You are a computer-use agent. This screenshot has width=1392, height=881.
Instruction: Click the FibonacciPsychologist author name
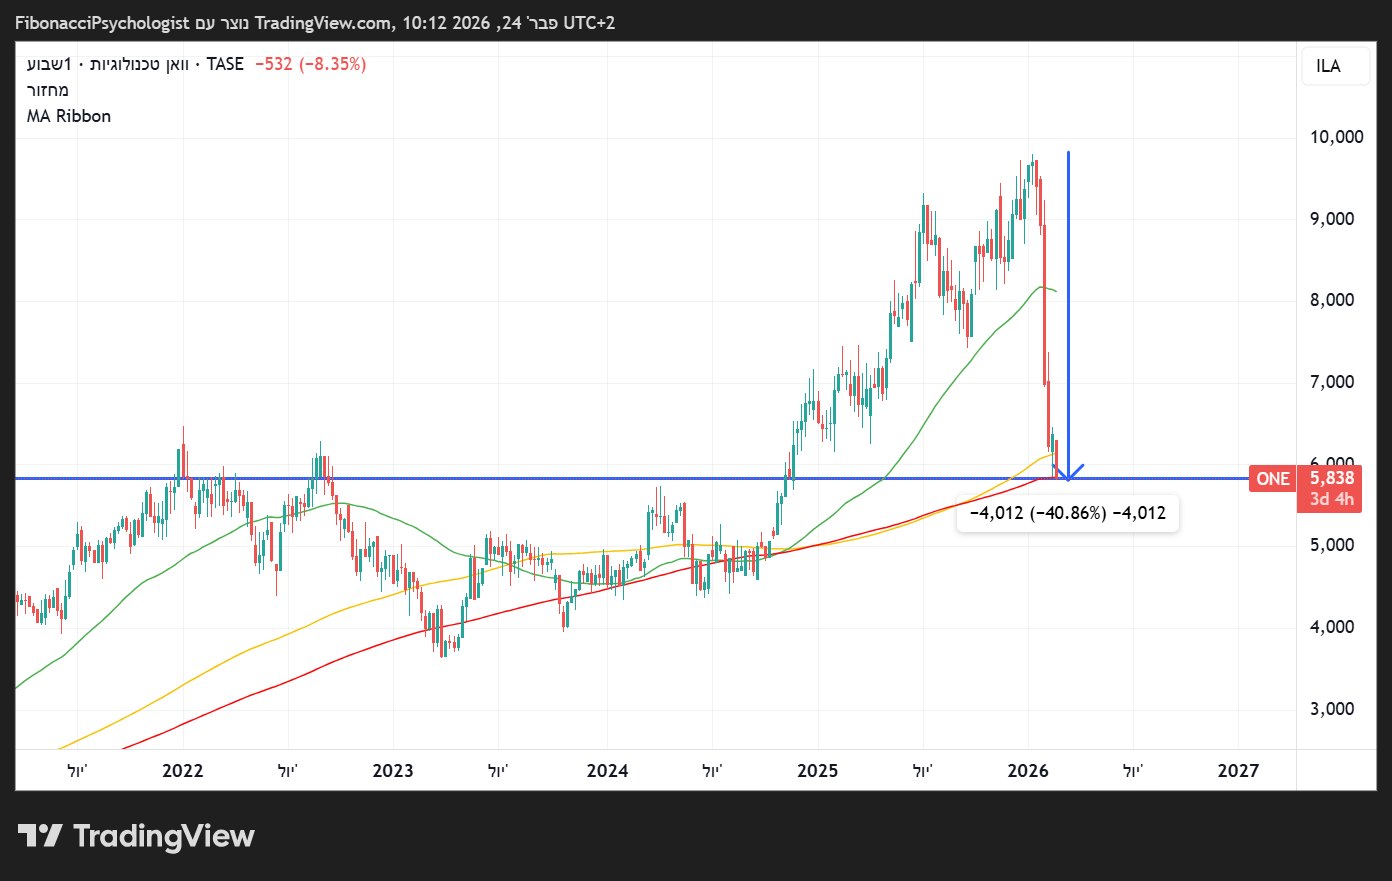pos(102,22)
